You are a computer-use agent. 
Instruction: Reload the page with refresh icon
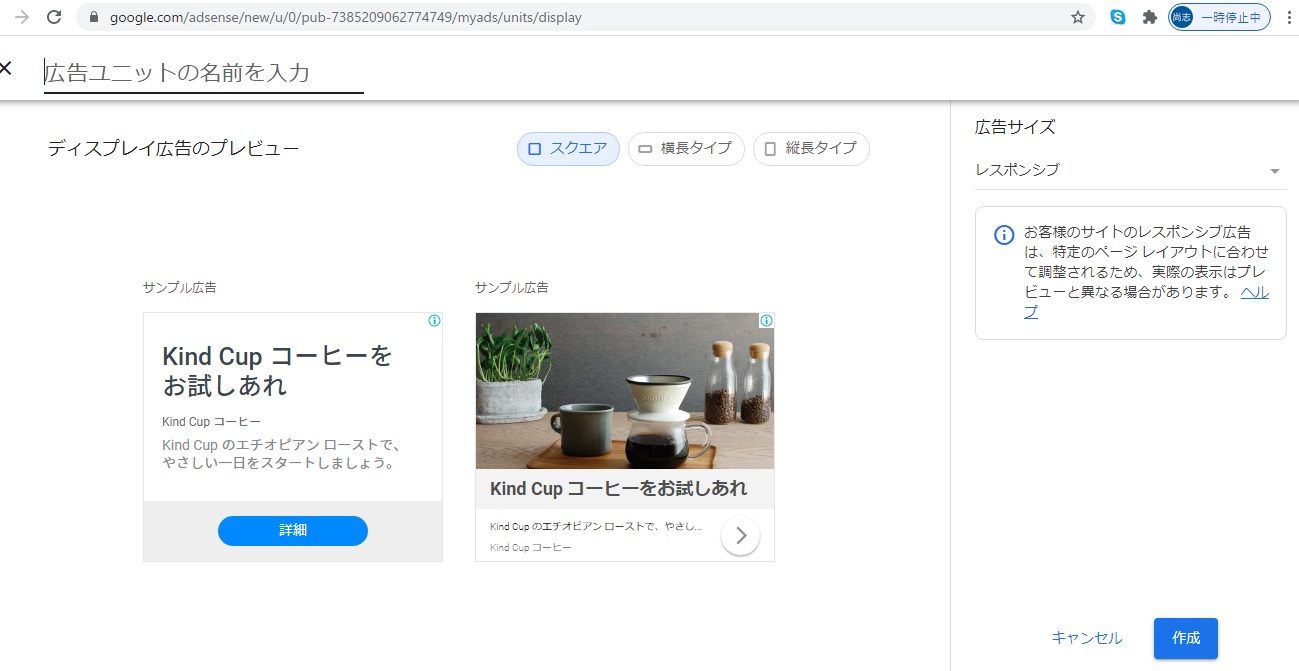click(54, 17)
